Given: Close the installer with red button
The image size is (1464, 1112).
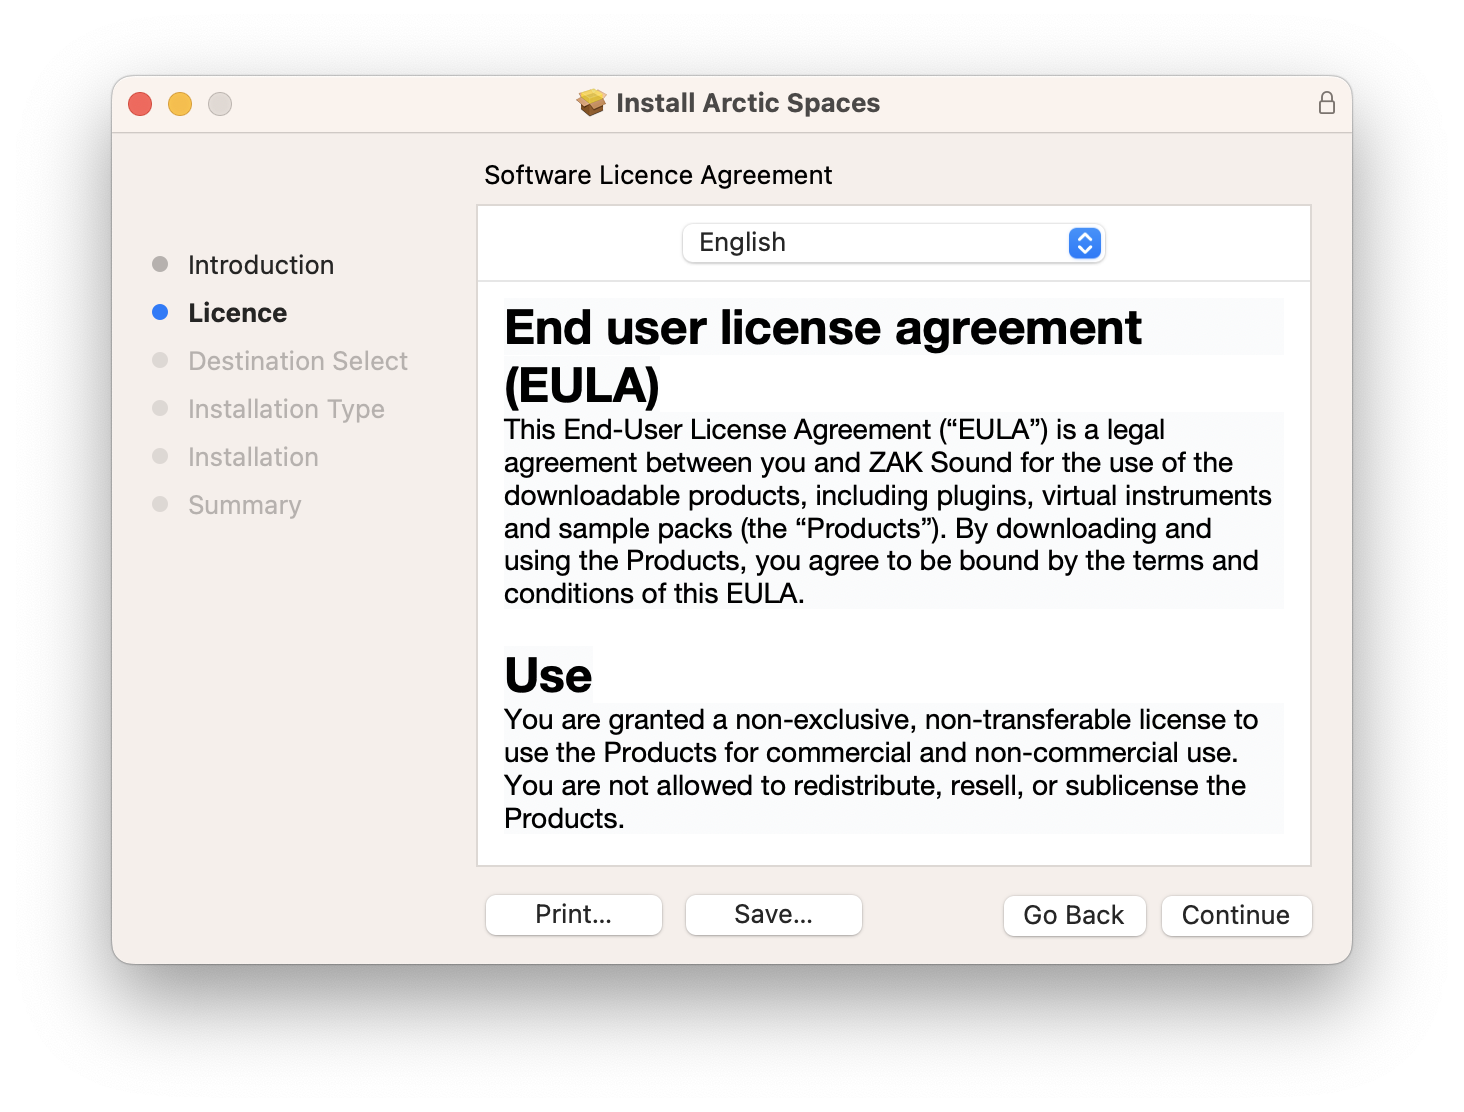Looking at the screenshot, I should click(x=140, y=104).
